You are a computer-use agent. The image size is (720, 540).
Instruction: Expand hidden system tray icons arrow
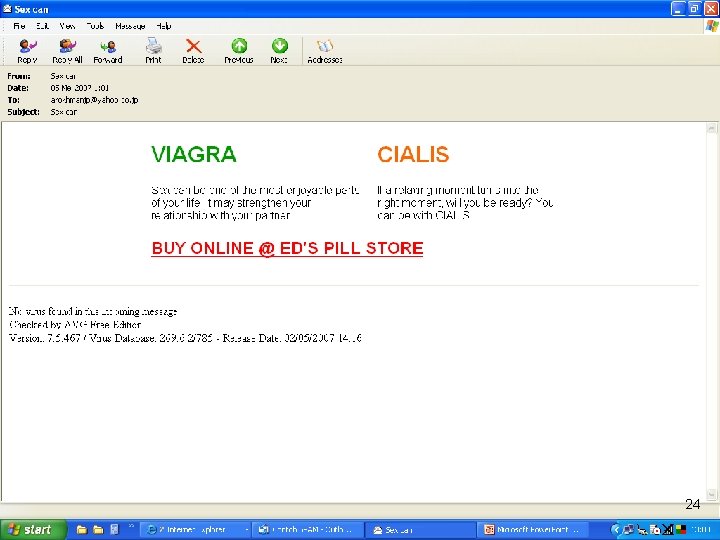[x=615, y=530]
